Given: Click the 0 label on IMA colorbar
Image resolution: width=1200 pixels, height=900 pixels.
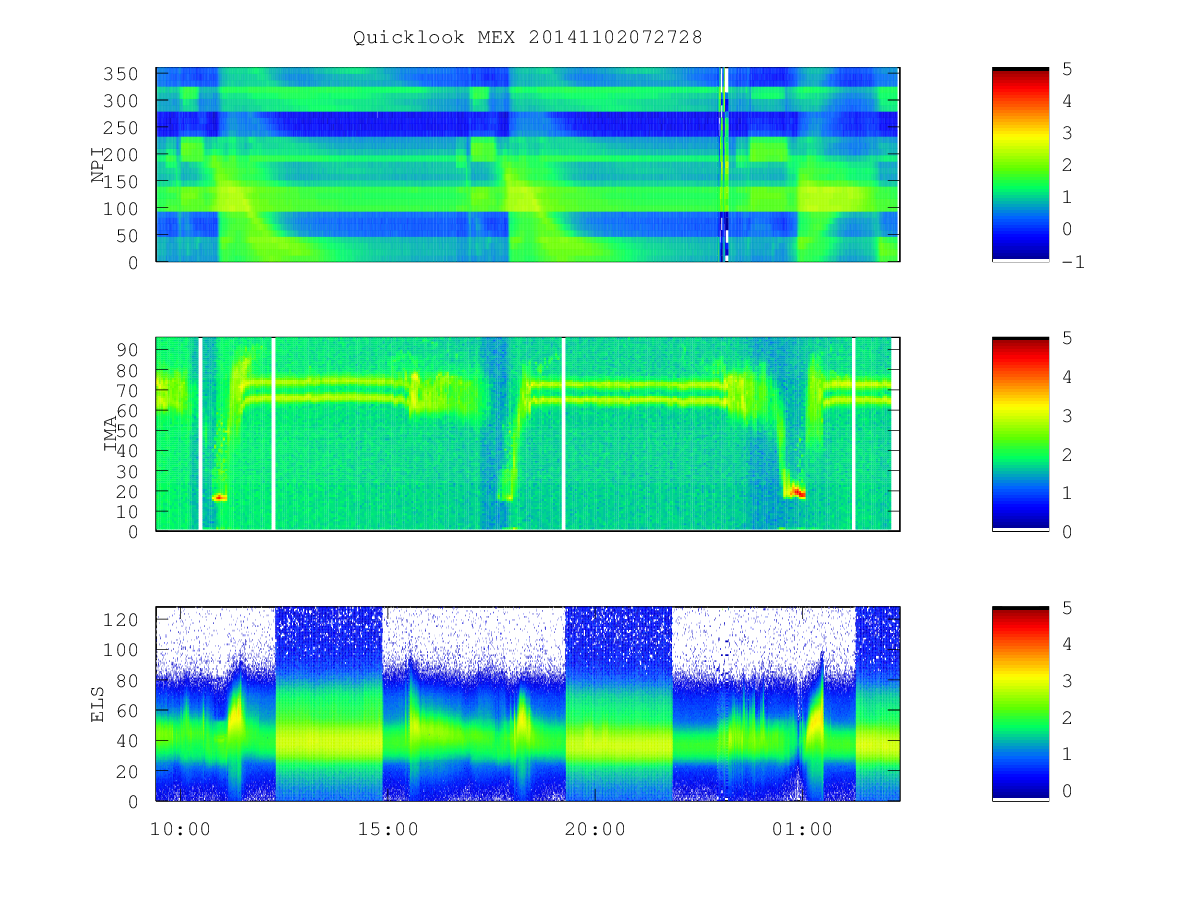Looking at the screenshot, I should pyautogui.click(x=1067, y=531).
